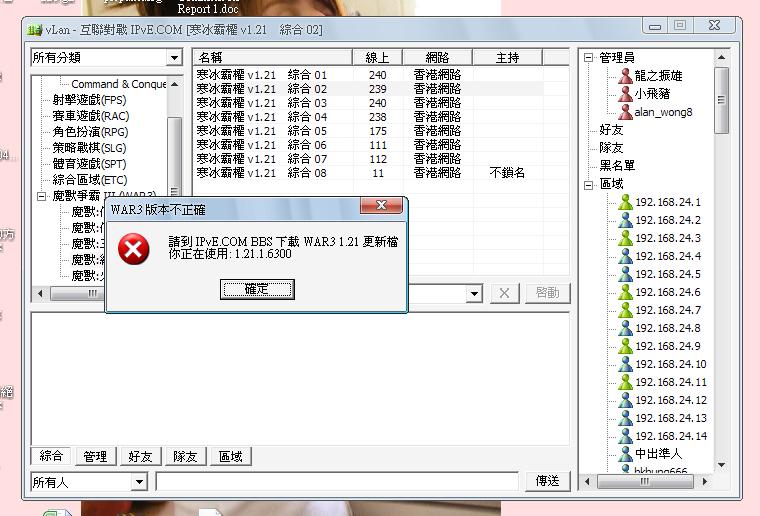The height and width of the screenshot is (516, 760).
Task: Sort rooms by 線上 column header
Action: [378, 58]
